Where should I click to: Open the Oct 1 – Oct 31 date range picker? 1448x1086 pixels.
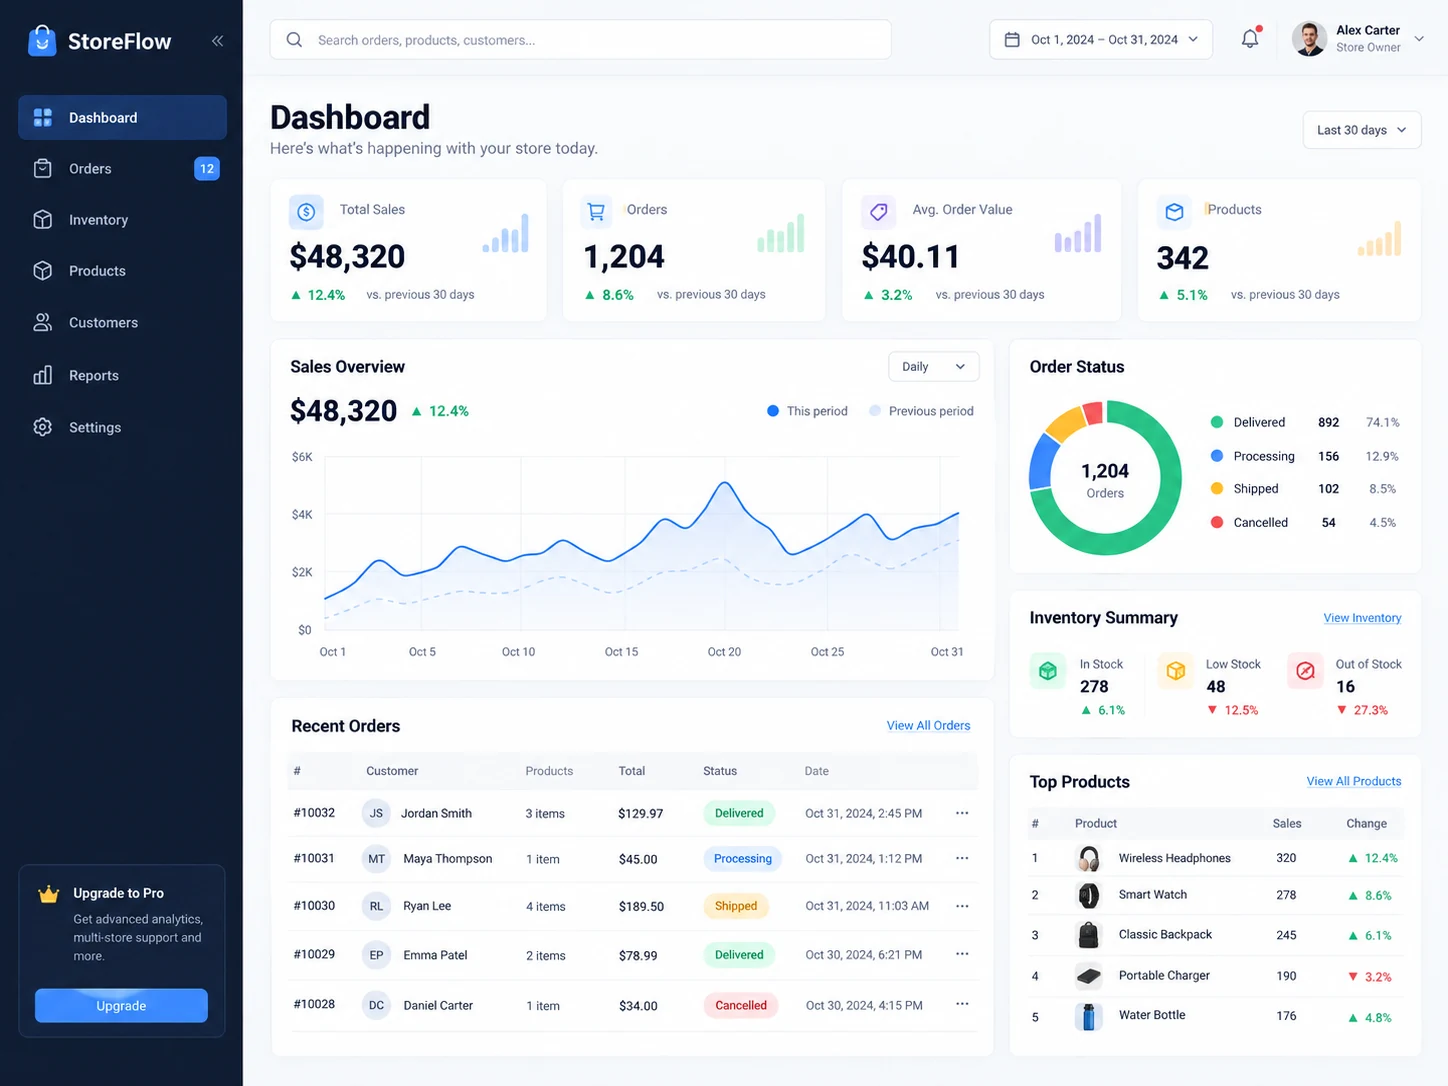[1101, 40]
